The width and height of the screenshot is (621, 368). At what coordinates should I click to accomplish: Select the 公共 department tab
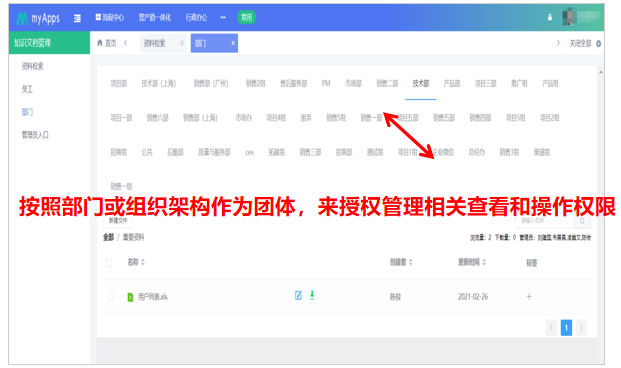[147, 152]
